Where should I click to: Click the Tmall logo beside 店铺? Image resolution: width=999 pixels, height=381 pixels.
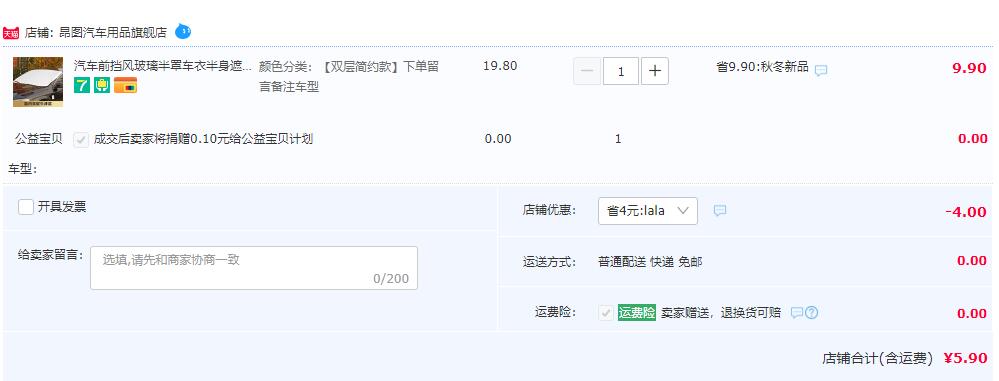point(11,33)
